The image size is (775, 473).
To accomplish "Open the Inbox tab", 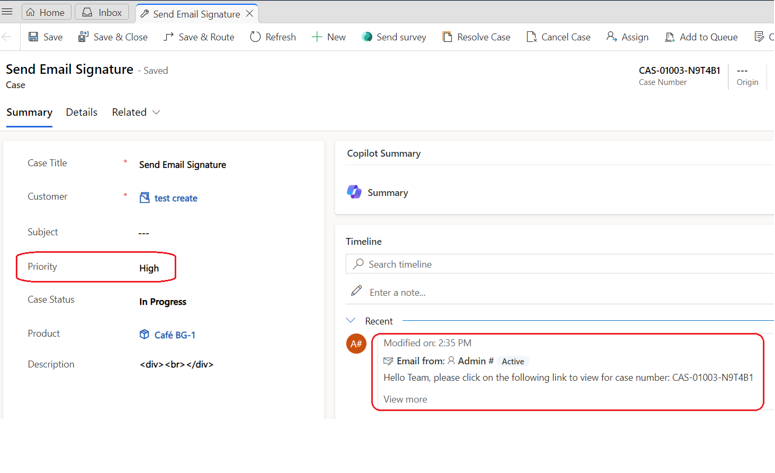I will click(x=102, y=13).
